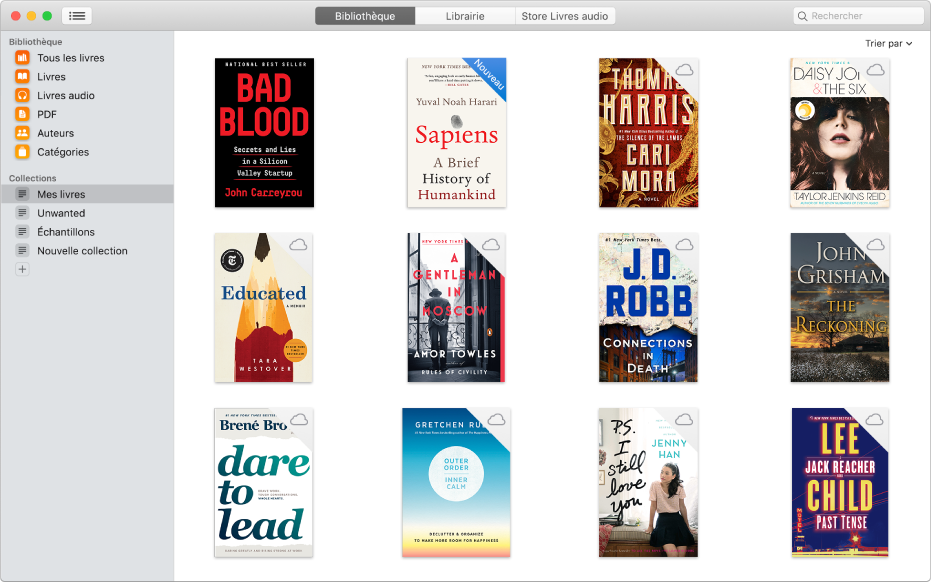
Task: Open the Librairie tab
Action: click(465, 16)
